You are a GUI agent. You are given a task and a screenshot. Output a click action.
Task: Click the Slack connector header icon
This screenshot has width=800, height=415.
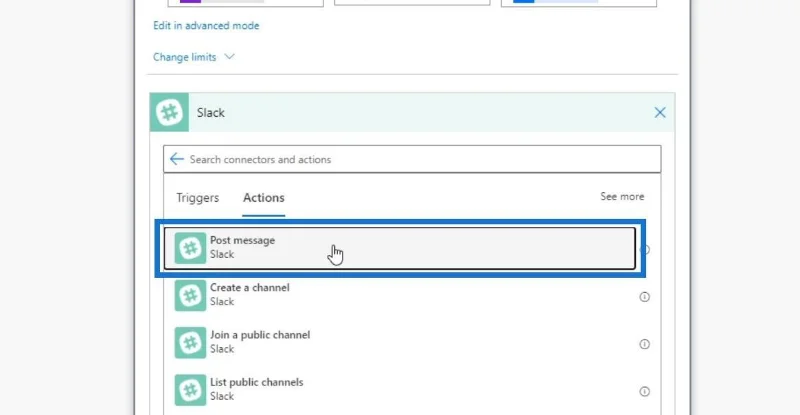tap(169, 112)
